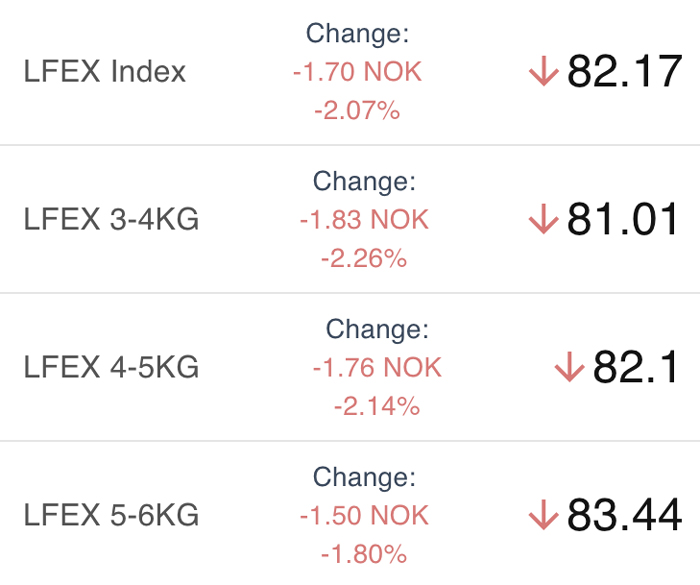
Task: Click the down arrow beside 83.44
Action: pyautogui.click(x=544, y=514)
